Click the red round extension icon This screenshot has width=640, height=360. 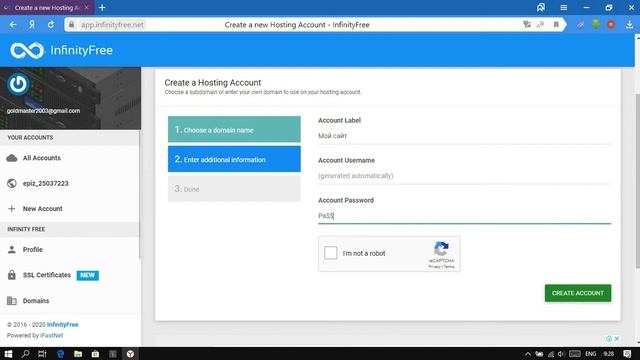point(611,24)
